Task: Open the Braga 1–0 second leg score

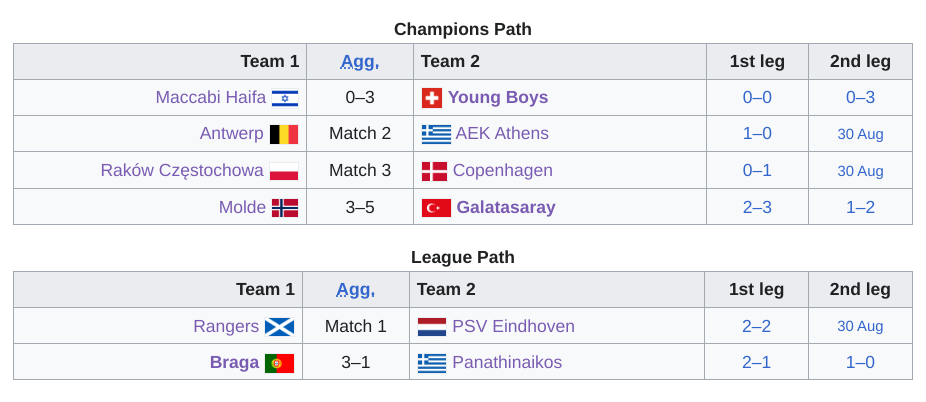Action: [x=860, y=362]
